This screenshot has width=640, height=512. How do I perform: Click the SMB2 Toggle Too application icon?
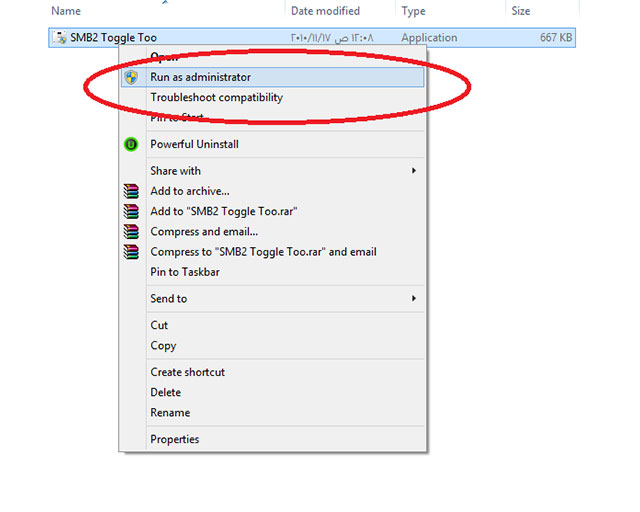[x=60, y=37]
